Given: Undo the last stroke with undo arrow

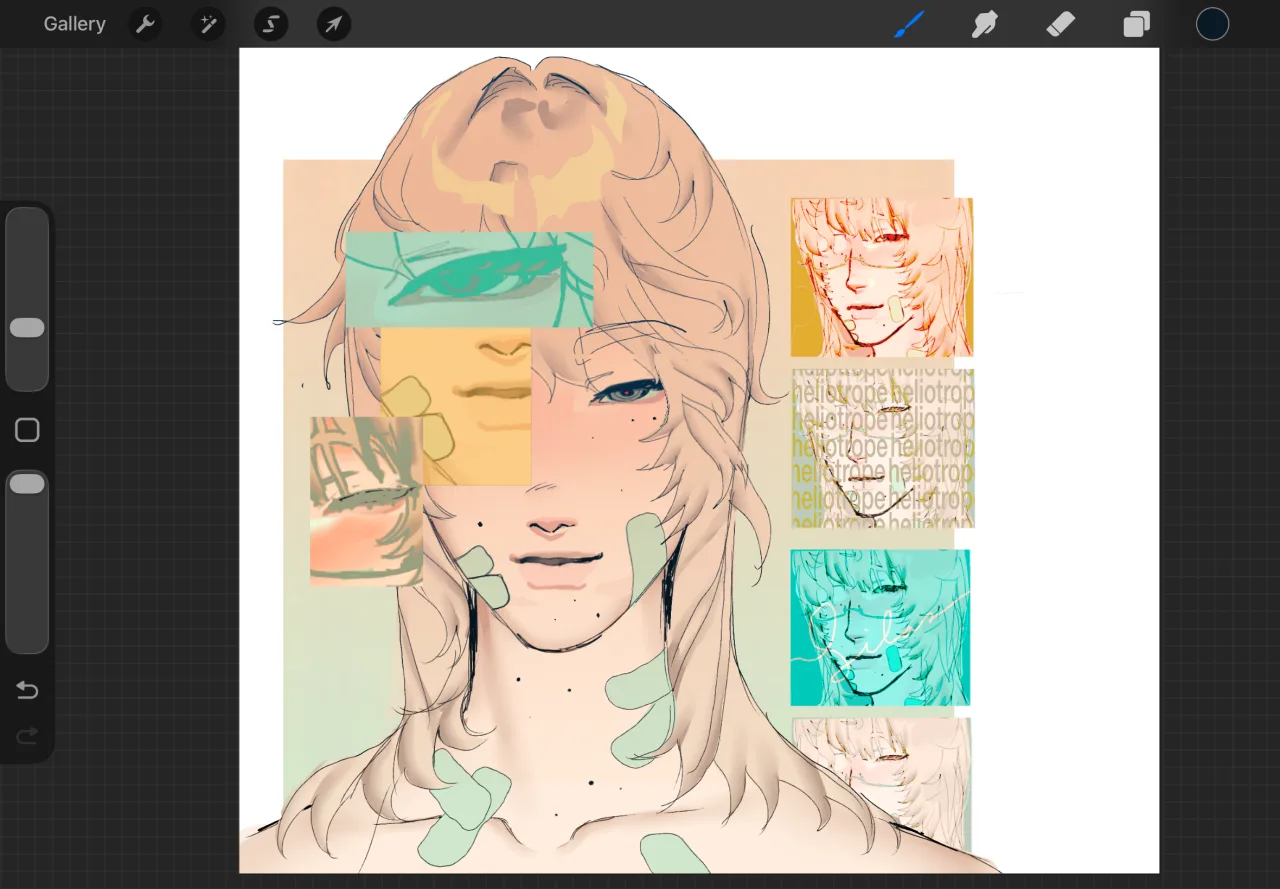Looking at the screenshot, I should pyautogui.click(x=27, y=690).
